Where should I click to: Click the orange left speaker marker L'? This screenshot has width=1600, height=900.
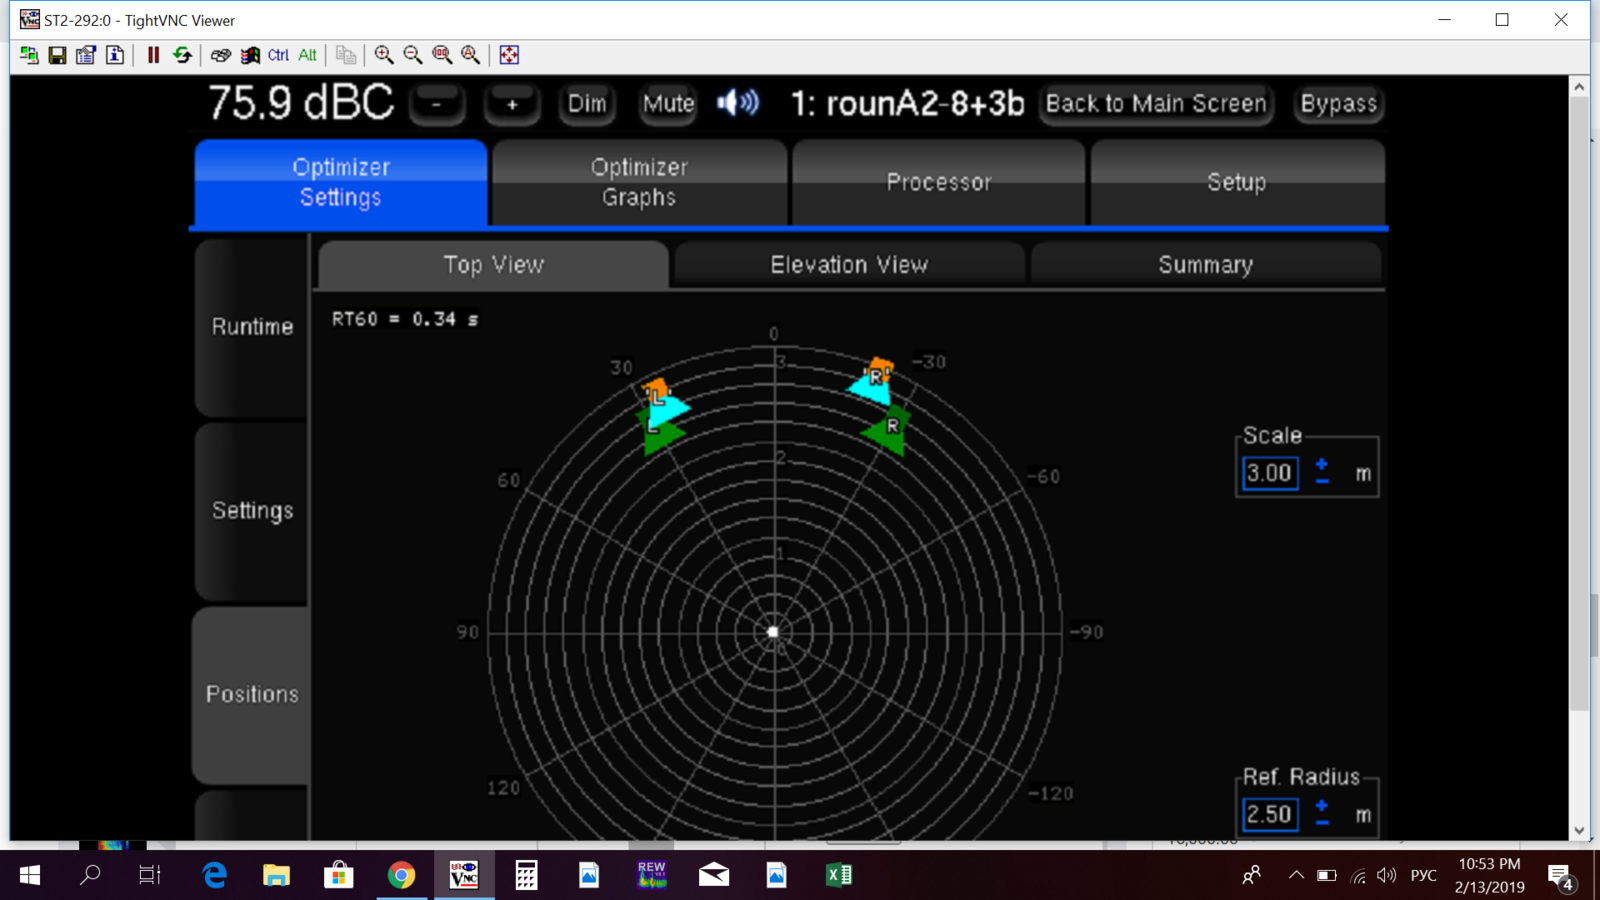656,388
